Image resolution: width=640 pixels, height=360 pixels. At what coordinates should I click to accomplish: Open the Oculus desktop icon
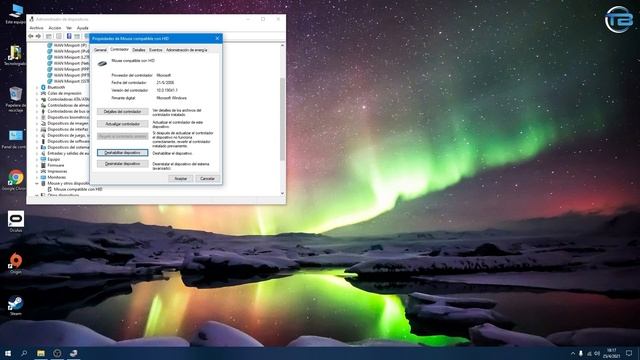16,219
